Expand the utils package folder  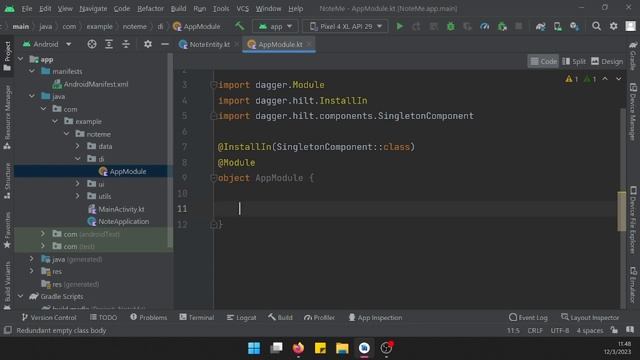pyautogui.click(x=78, y=196)
